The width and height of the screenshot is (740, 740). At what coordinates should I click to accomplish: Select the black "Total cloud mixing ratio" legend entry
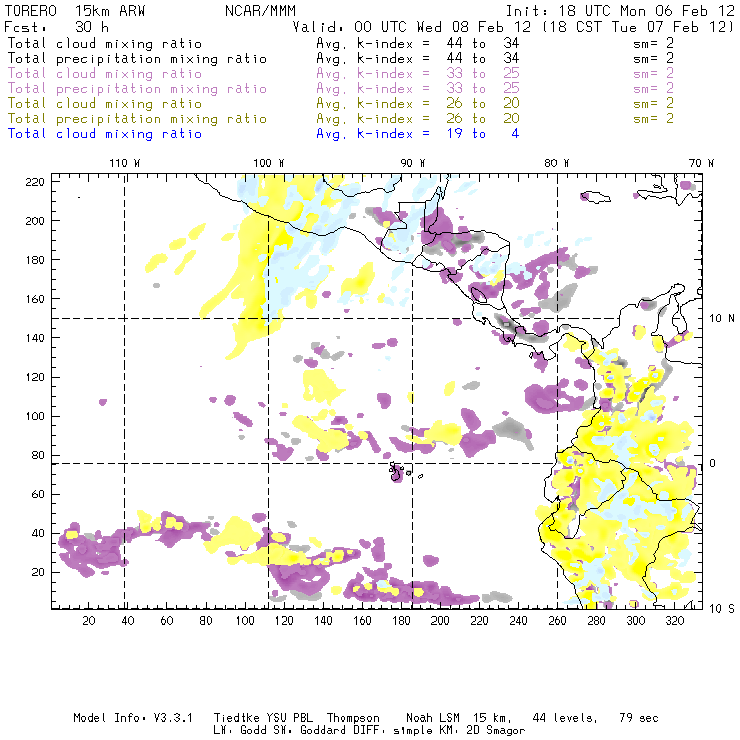pyautogui.click(x=105, y=44)
